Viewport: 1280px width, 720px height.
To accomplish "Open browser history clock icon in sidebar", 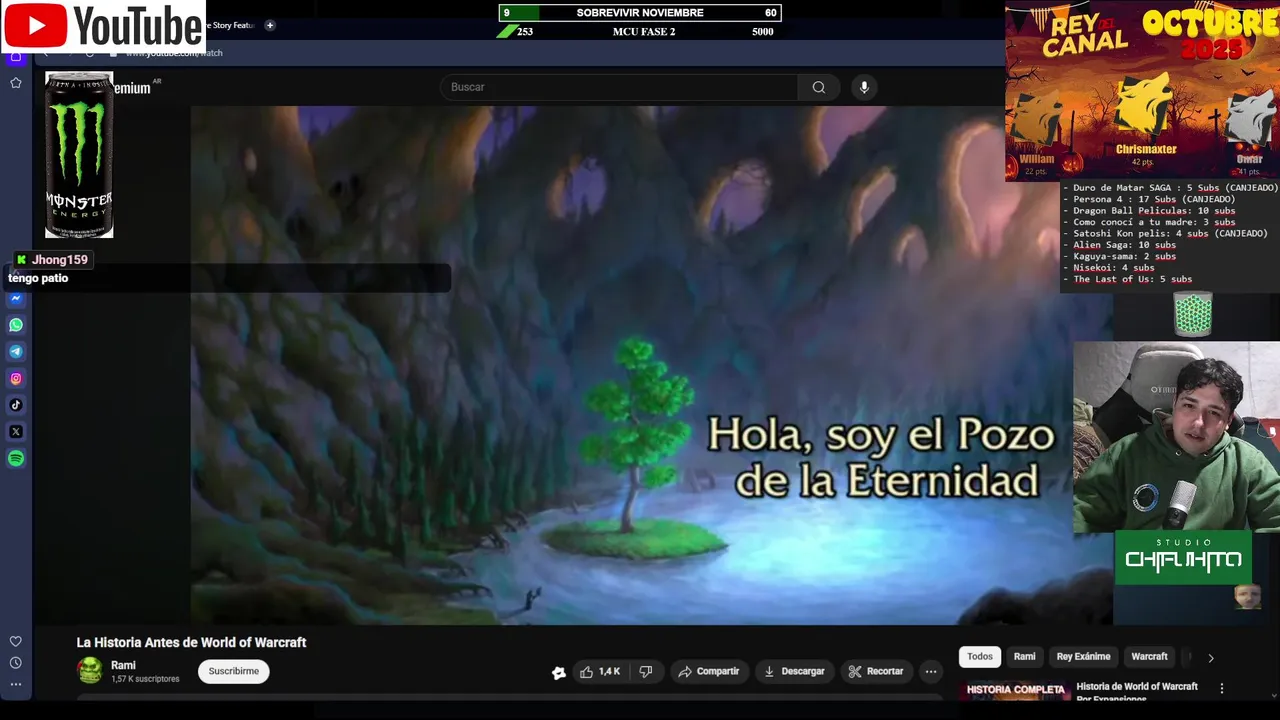I will (x=16, y=663).
